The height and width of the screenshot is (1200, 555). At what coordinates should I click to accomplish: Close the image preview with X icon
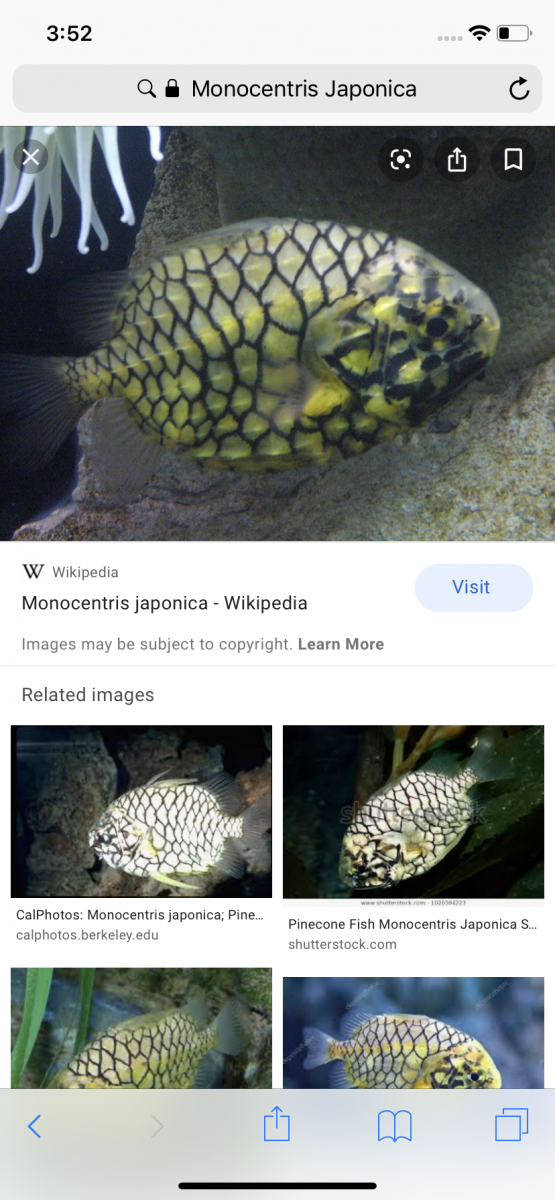[x=31, y=157]
